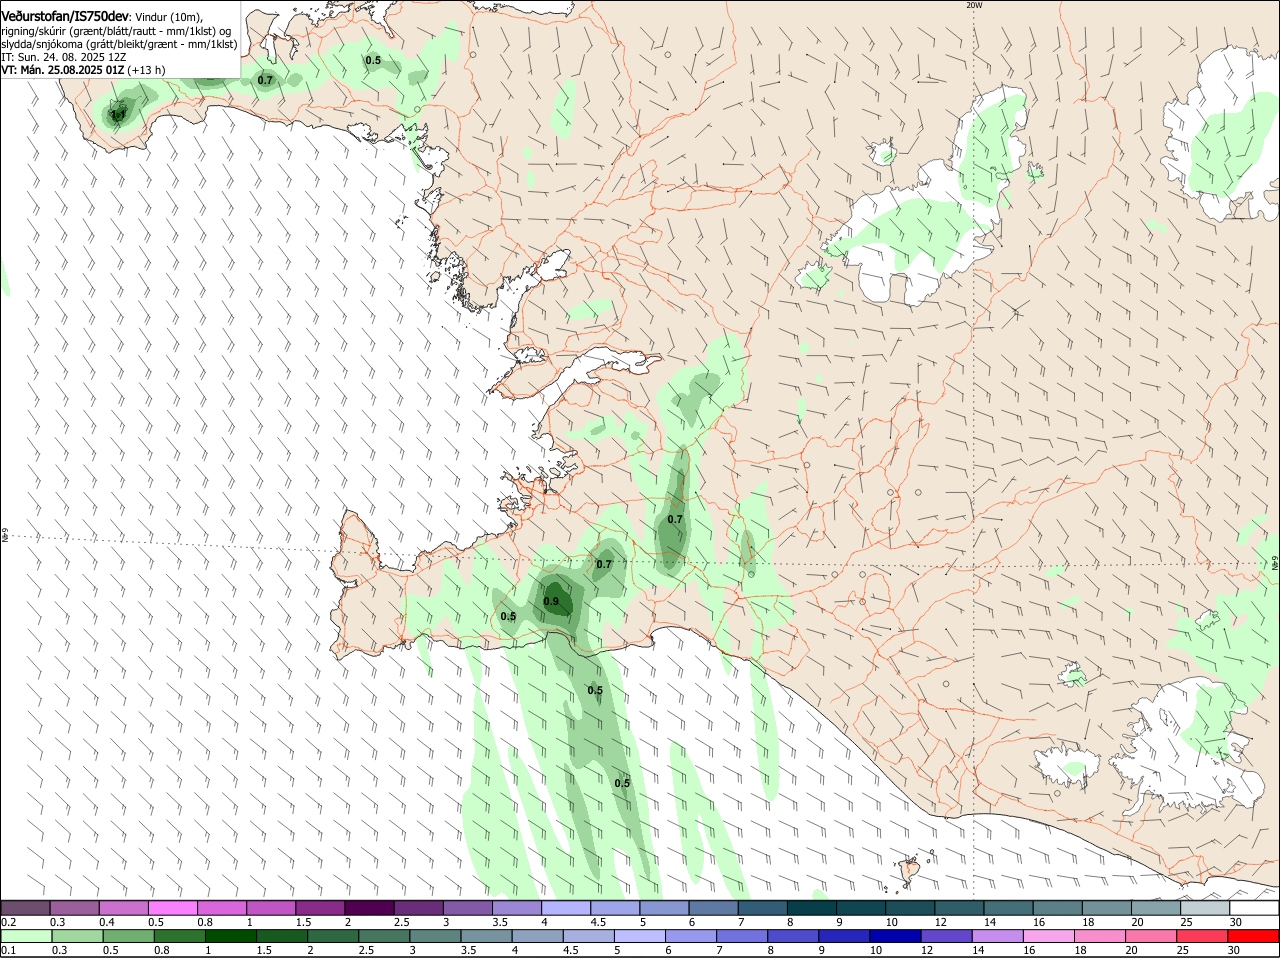The image size is (1280, 958).
Task: Click the '1.1' precipitation value near the northwest coast
Action: point(118,115)
